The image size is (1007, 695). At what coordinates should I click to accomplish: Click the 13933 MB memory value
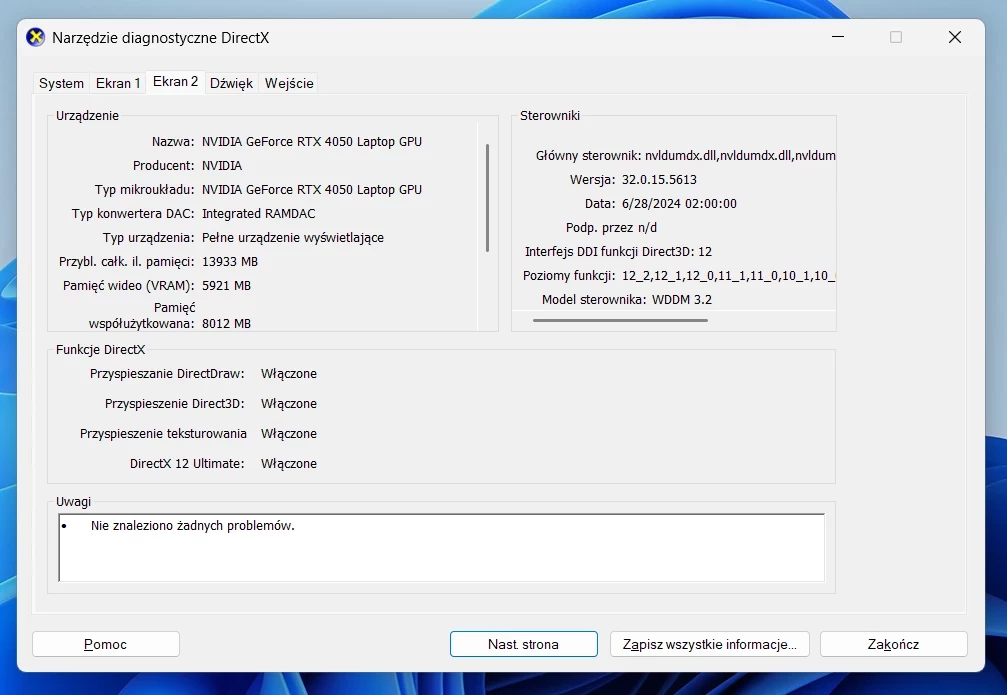point(229,262)
